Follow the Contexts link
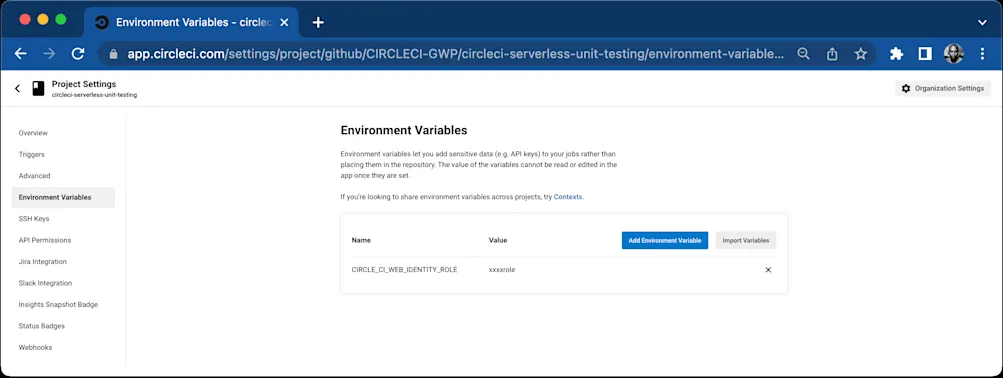 tap(568, 197)
